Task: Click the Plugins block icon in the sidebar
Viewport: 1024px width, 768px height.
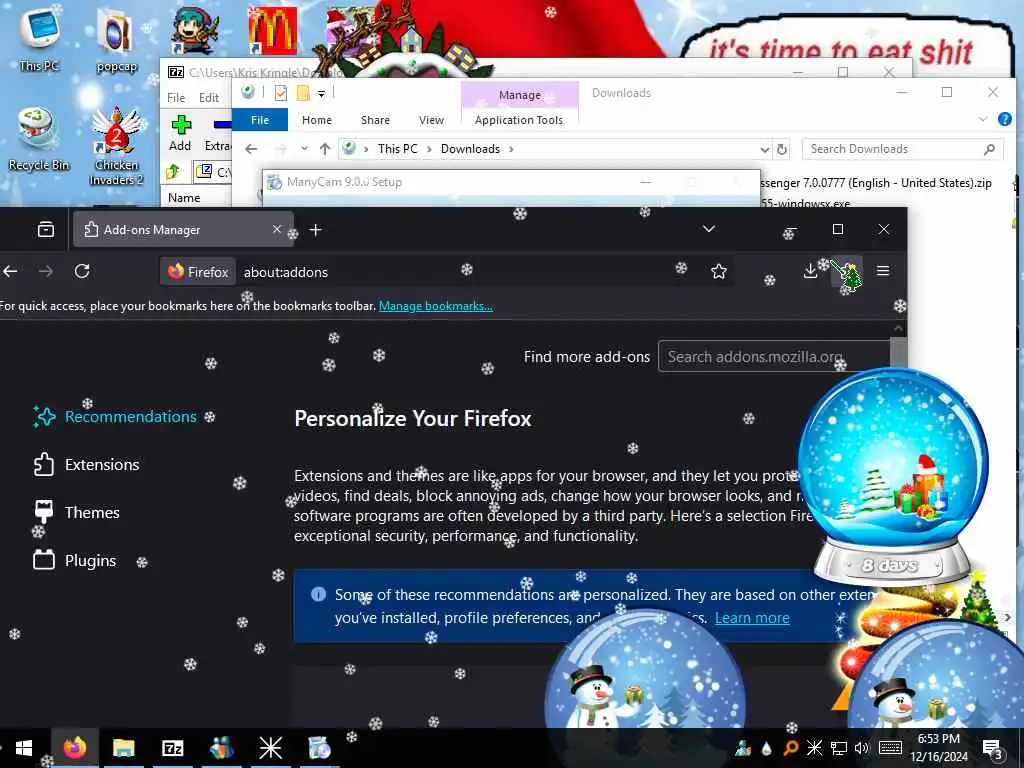Action: [x=44, y=560]
